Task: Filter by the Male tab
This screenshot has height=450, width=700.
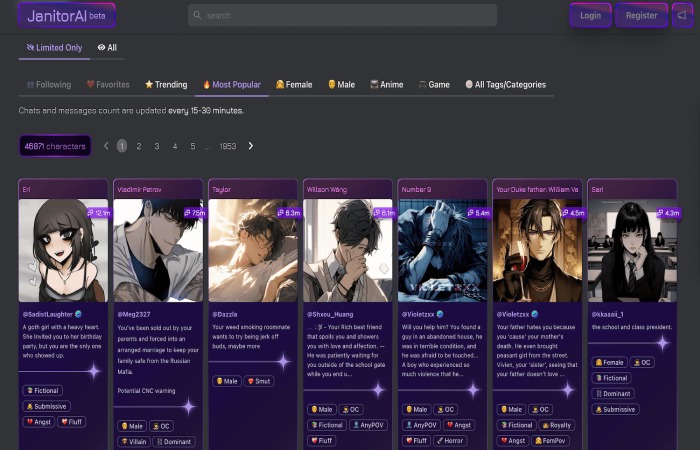Action: click(342, 84)
